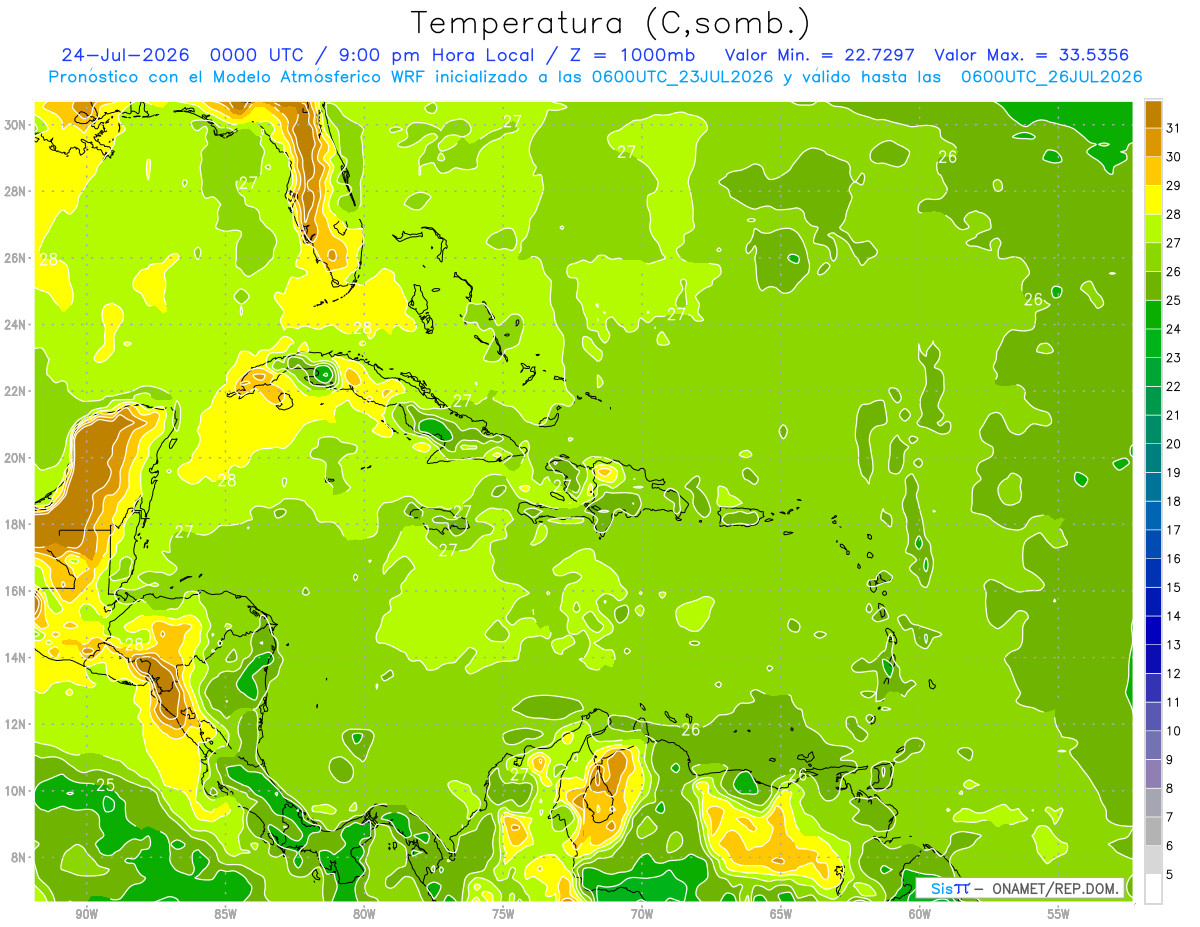Pick the gray swatch between 6 and 7
The image size is (1200, 927).
pyautogui.click(x=1153, y=831)
